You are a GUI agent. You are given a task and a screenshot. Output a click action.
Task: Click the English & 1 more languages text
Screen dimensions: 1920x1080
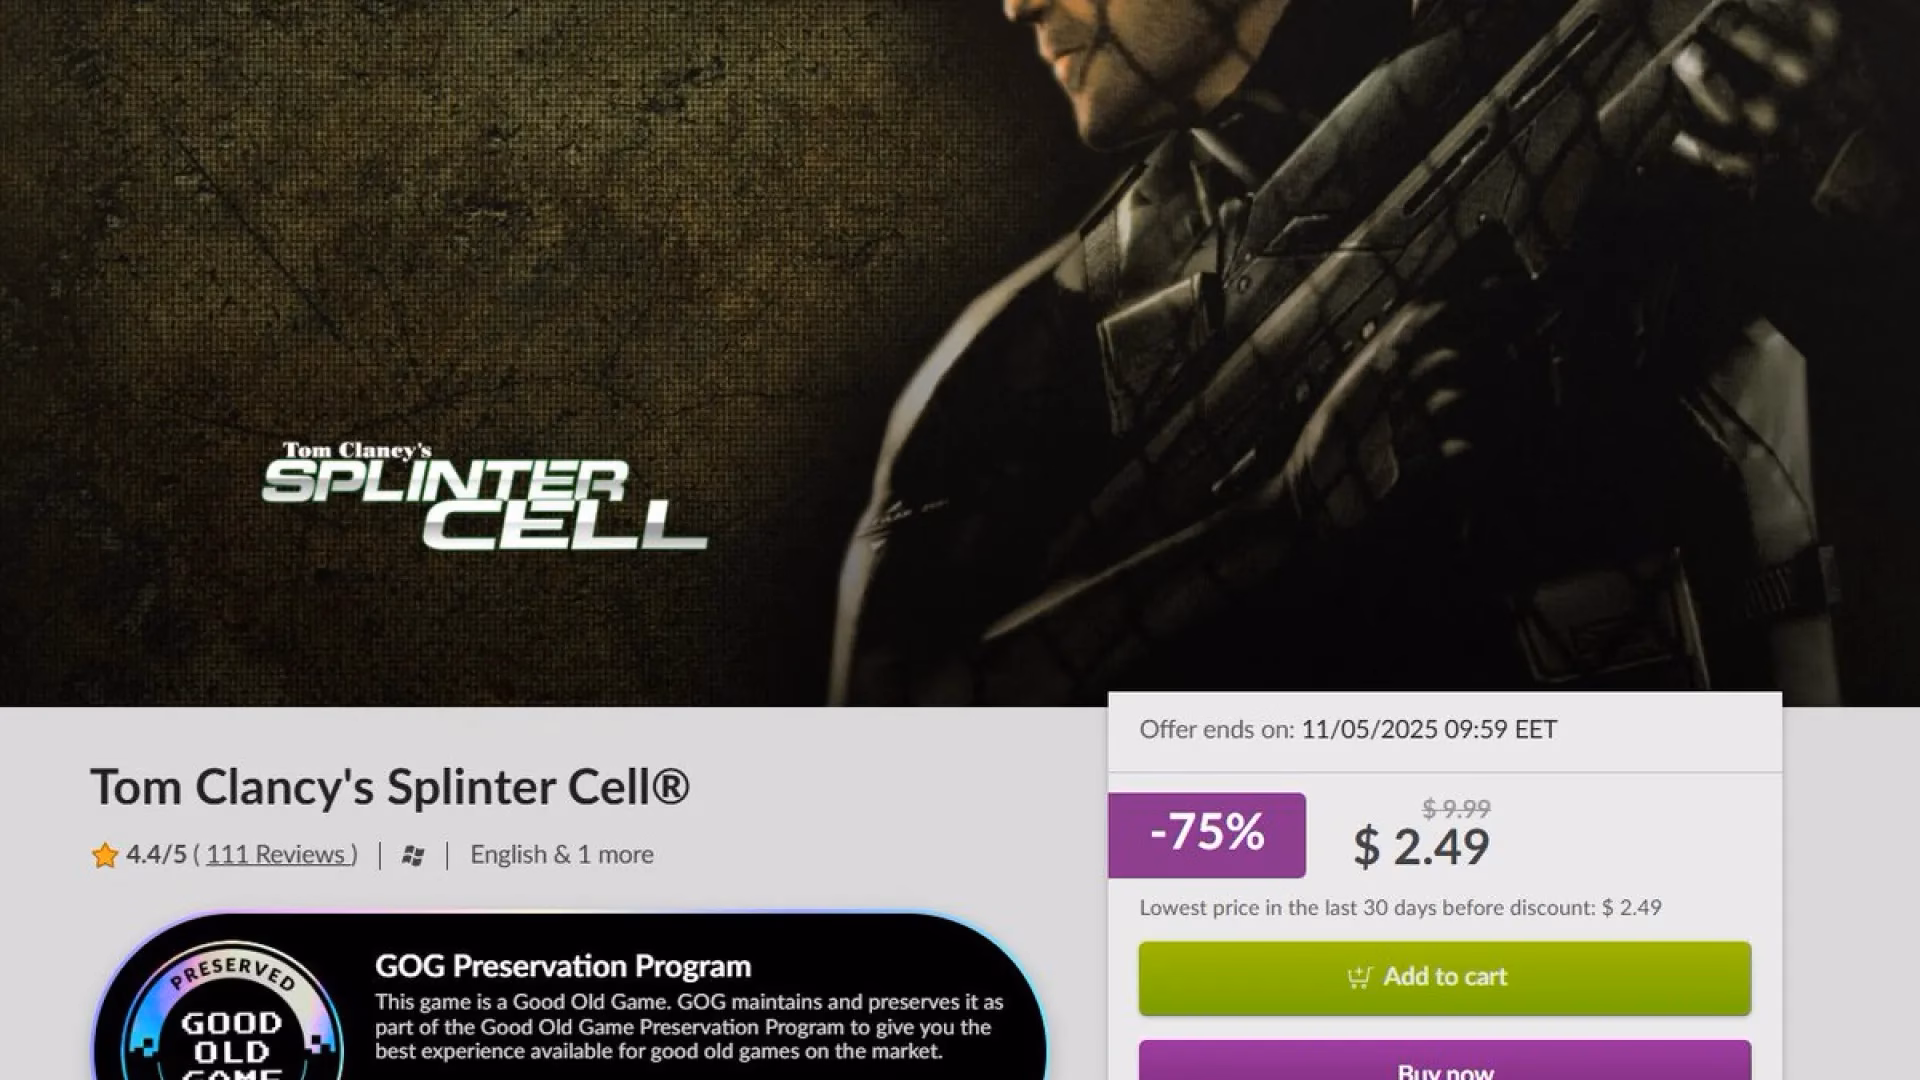561,855
